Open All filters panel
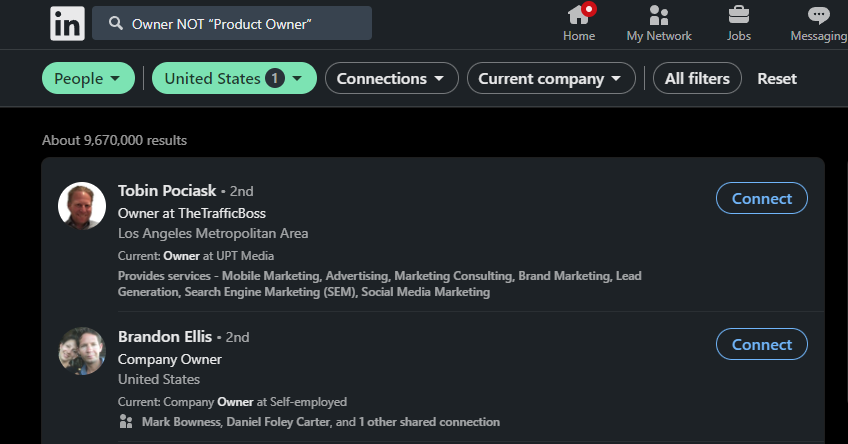Screen dimensions: 848x444 click(x=697, y=78)
